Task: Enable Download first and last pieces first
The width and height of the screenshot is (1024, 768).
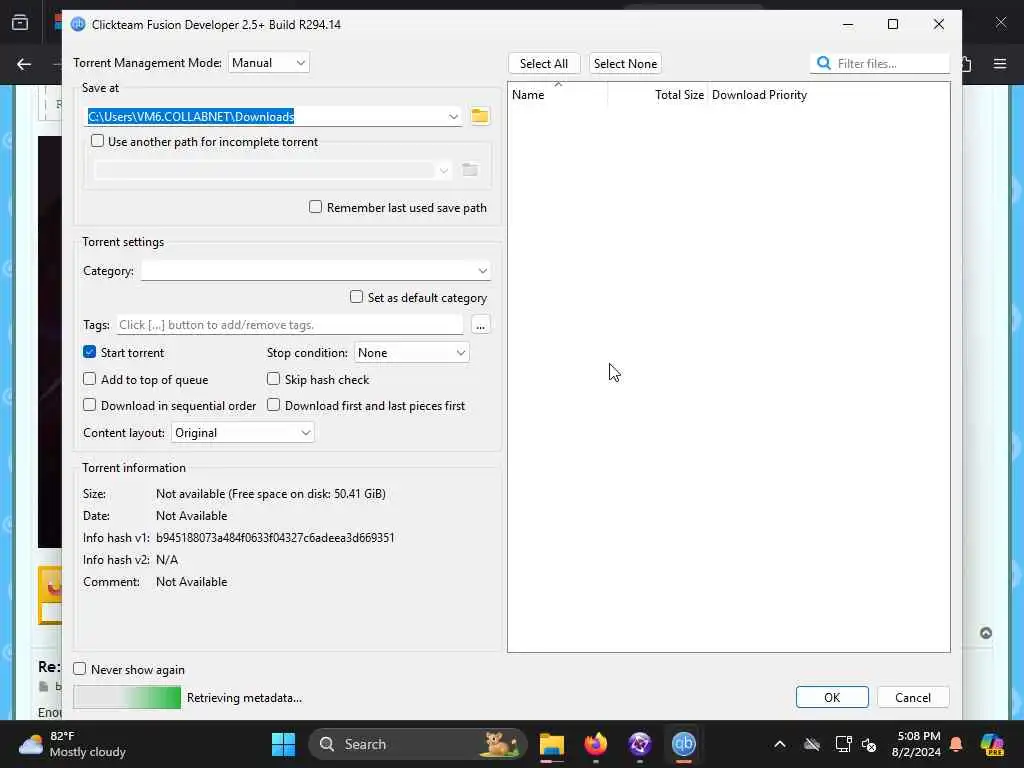Action: 274,405
